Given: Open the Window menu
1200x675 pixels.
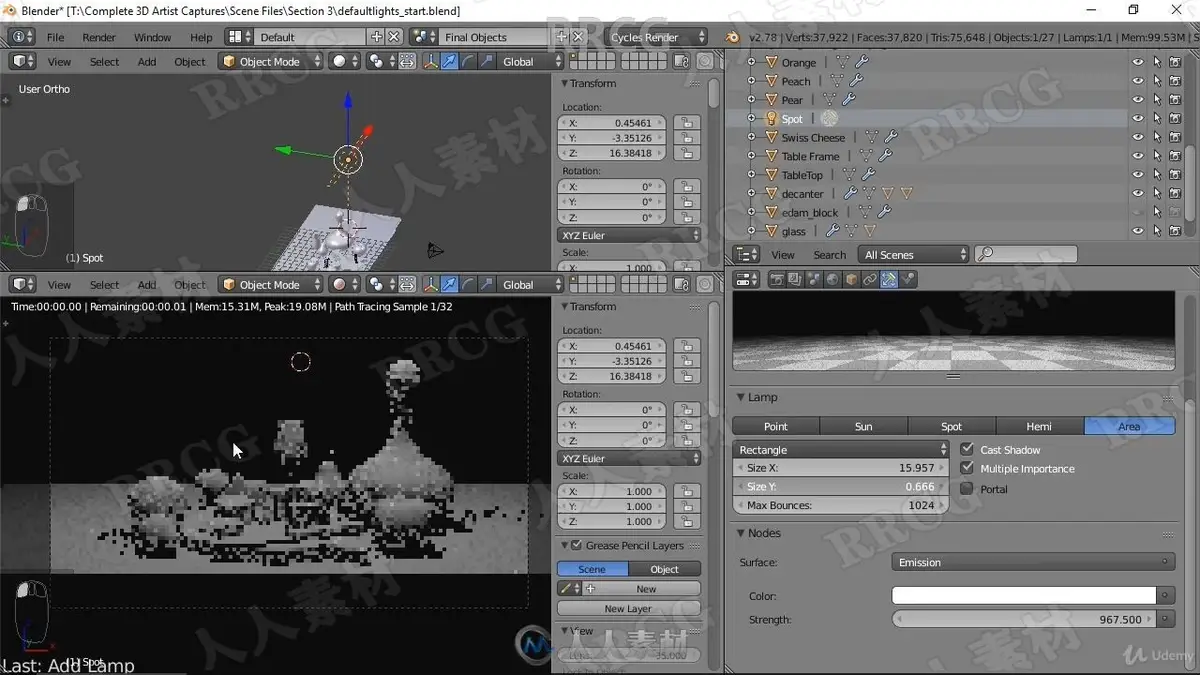Looking at the screenshot, I should click(x=152, y=37).
